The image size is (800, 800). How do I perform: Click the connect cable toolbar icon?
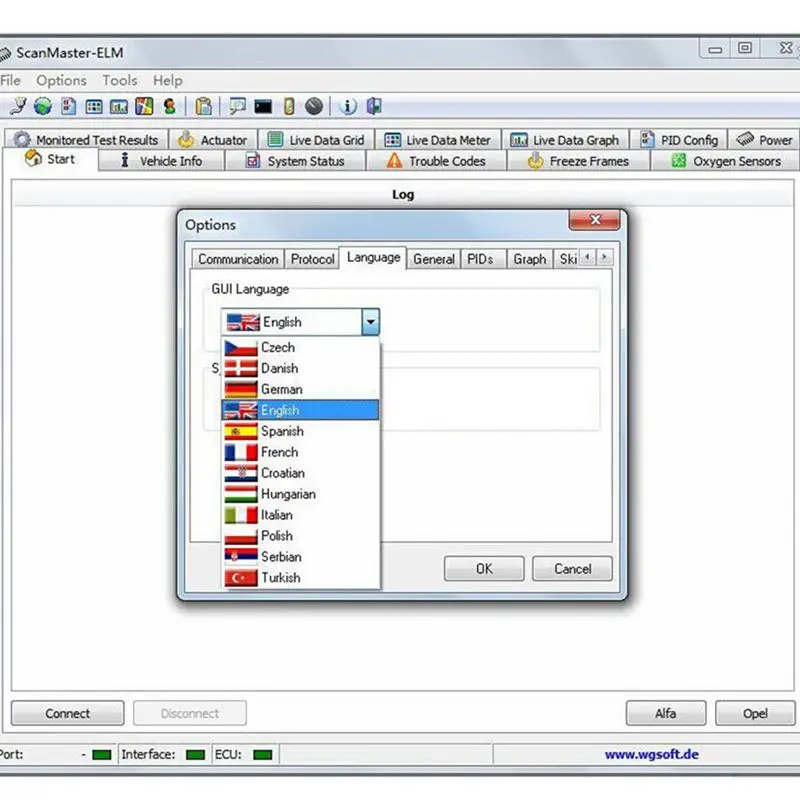pos(18,106)
